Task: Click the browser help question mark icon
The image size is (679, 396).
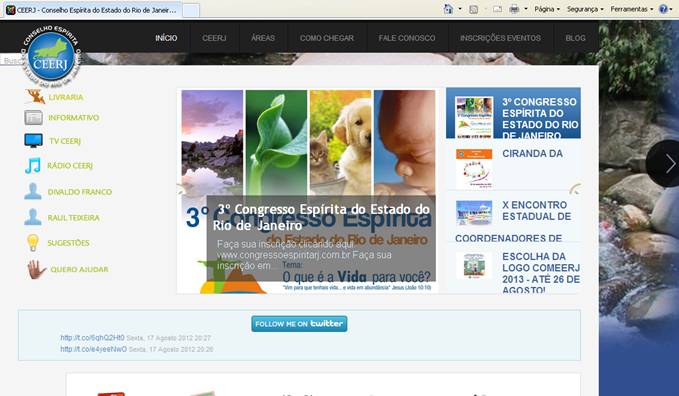Action: [x=663, y=9]
